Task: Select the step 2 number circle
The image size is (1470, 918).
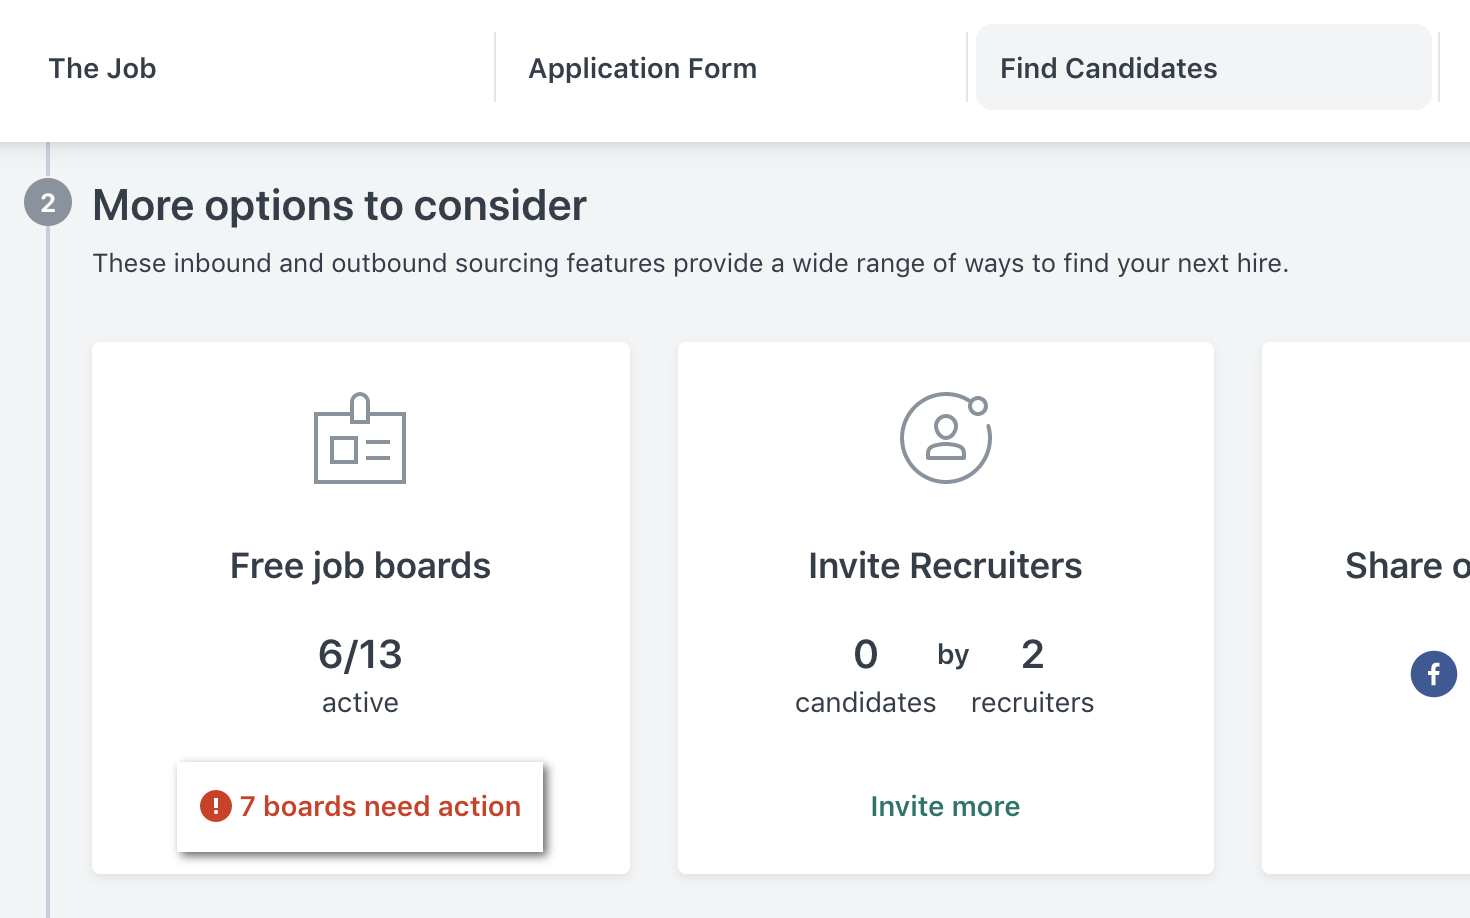Action: 47,202
